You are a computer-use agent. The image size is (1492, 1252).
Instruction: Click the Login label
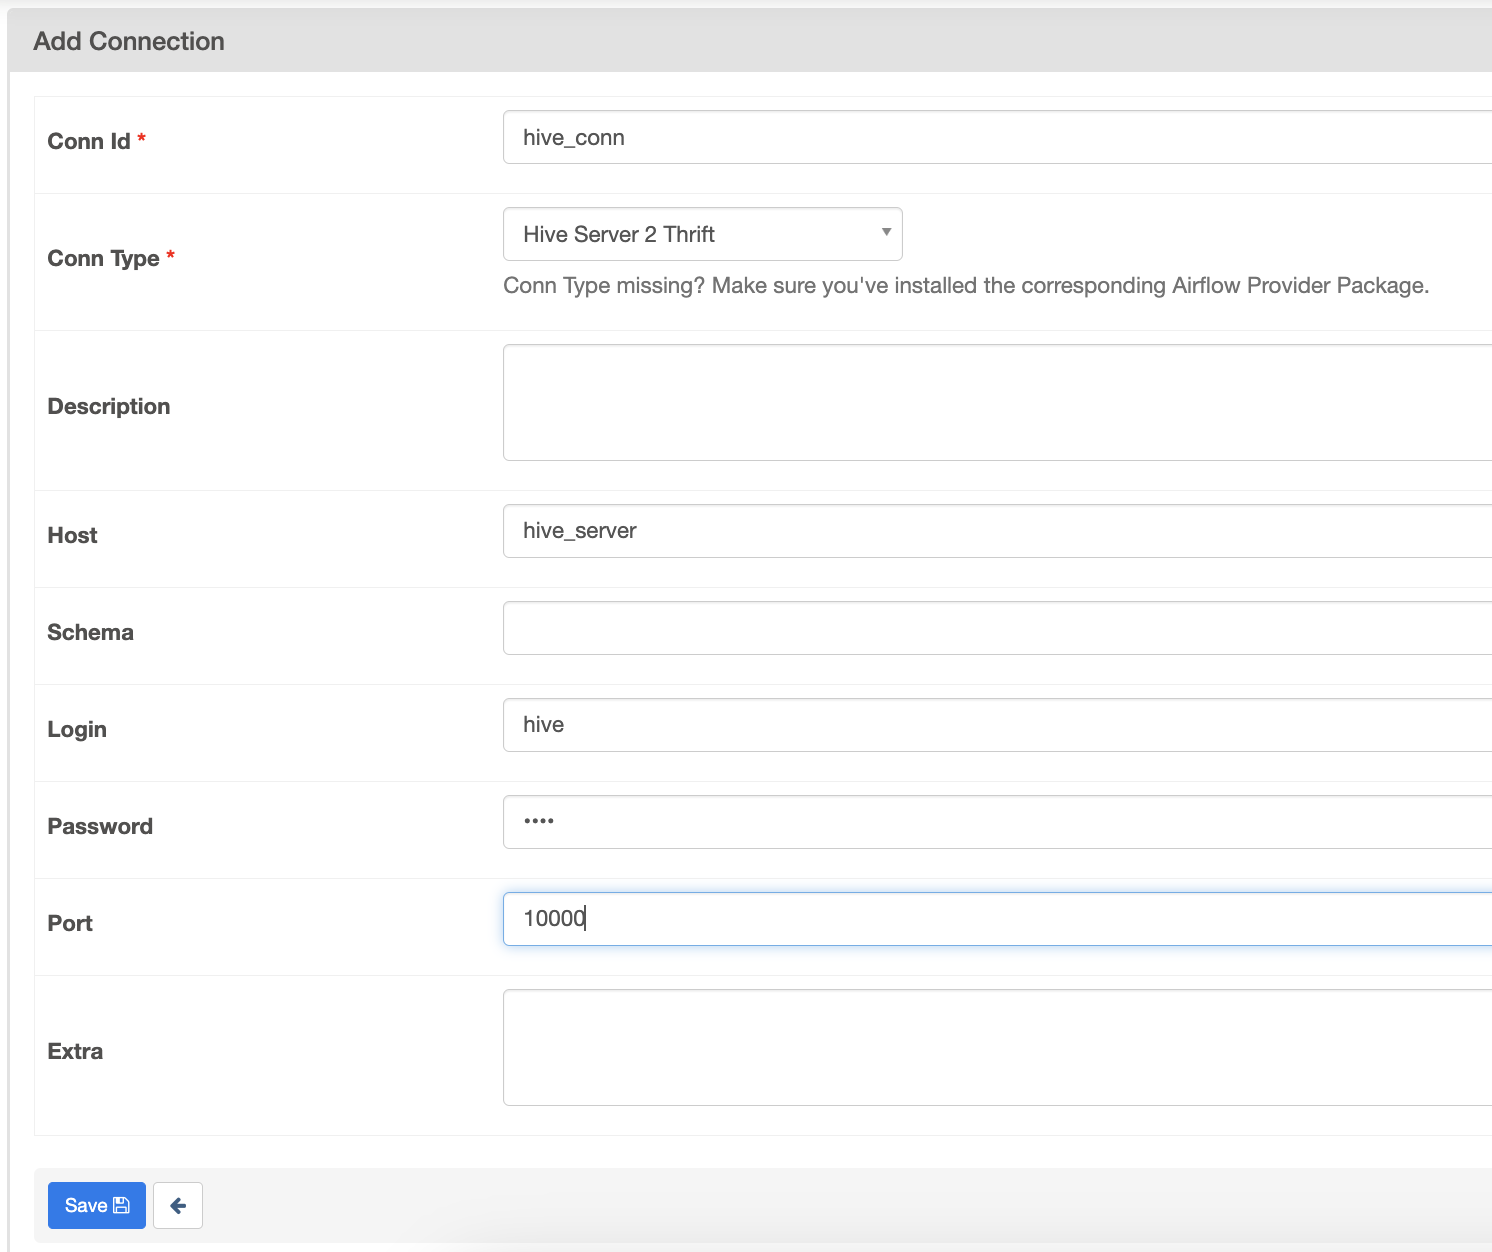[77, 729]
